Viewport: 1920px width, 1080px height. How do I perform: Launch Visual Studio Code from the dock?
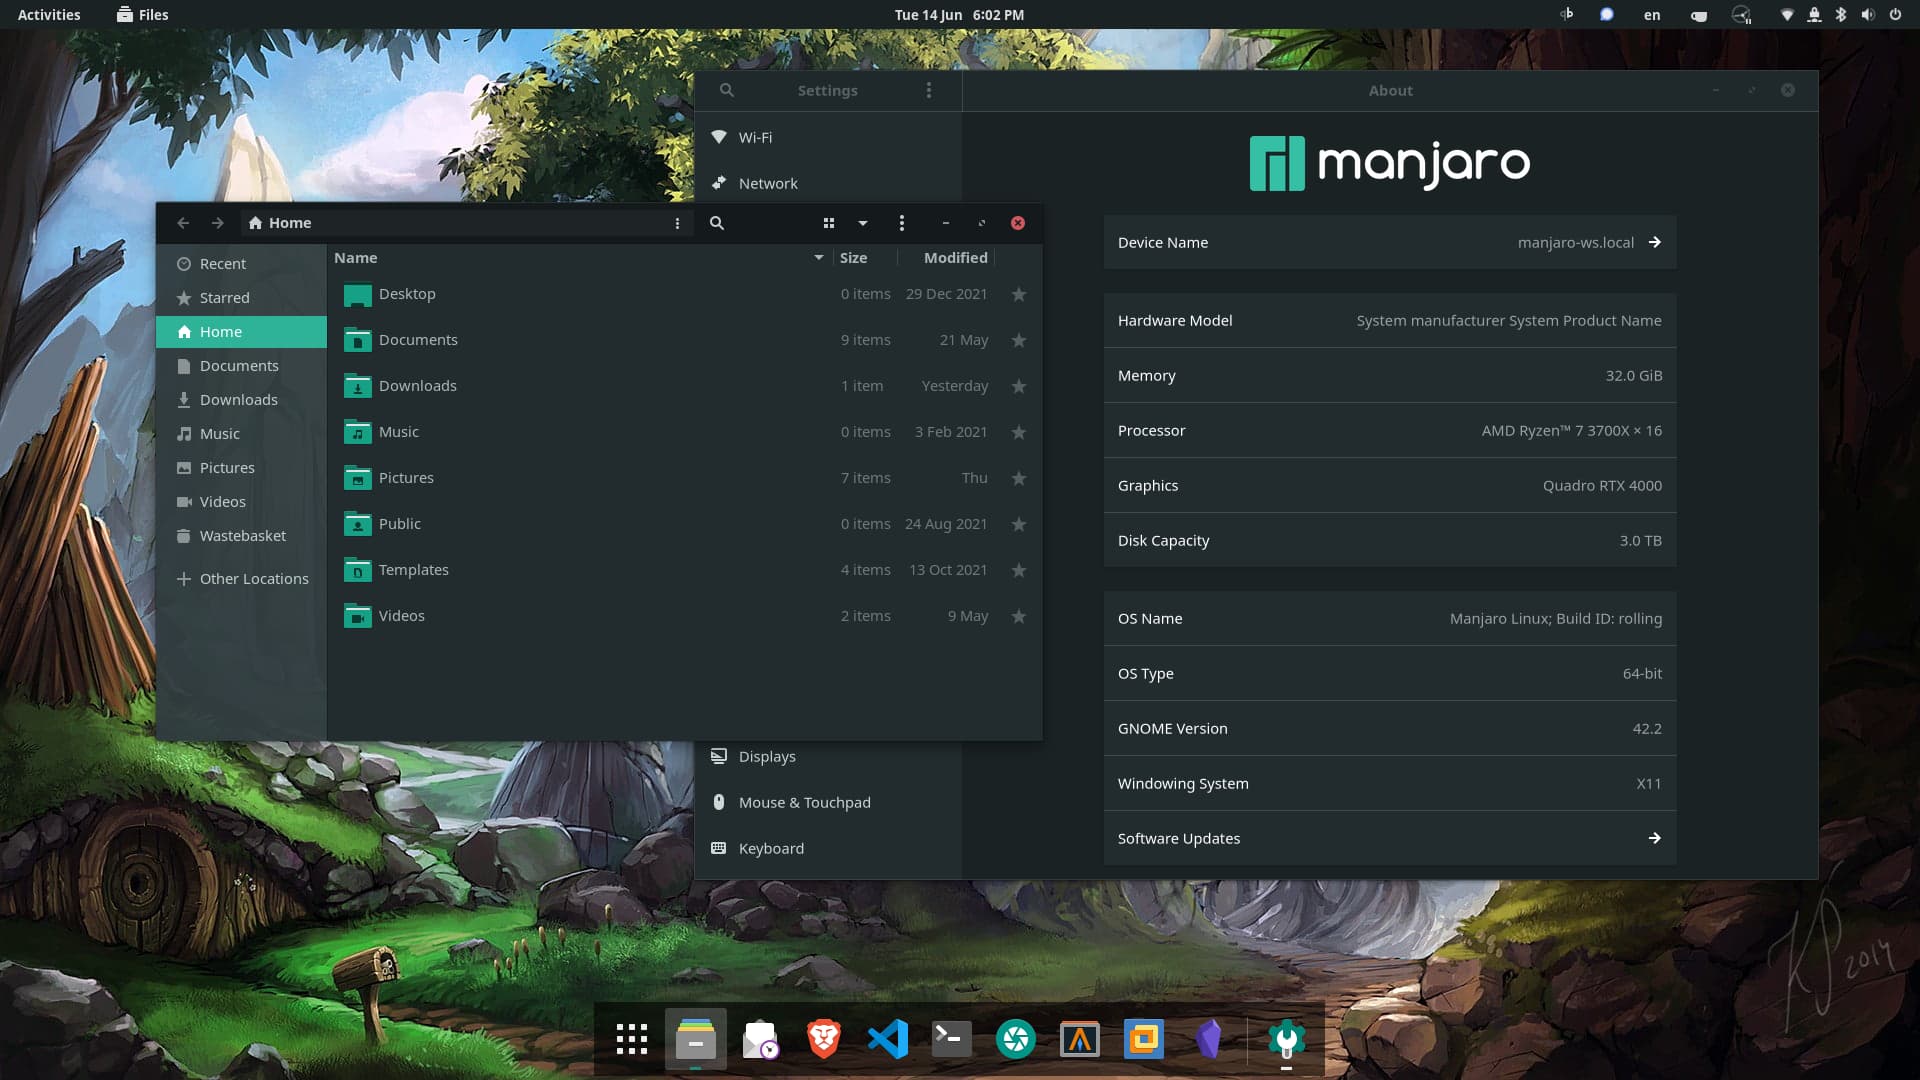[x=888, y=1039]
